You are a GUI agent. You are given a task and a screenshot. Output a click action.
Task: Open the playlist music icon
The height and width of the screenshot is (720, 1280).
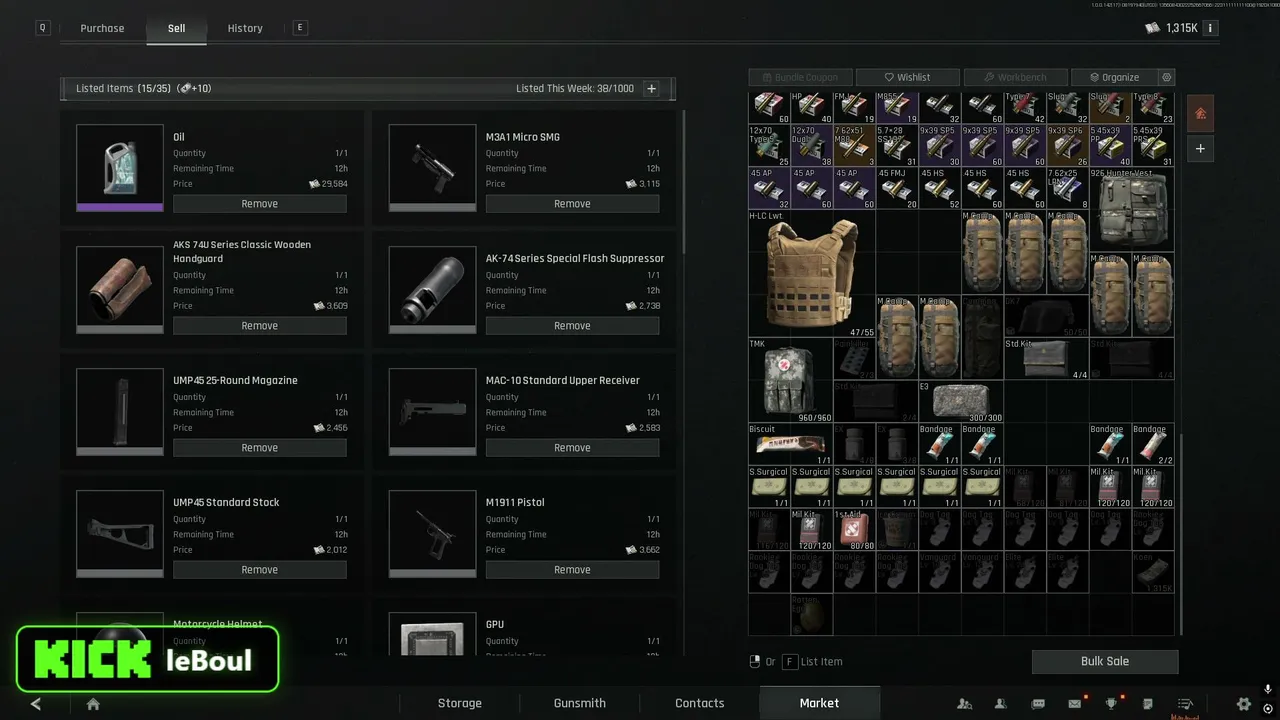pyautogui.click(x=1185, y=704)
